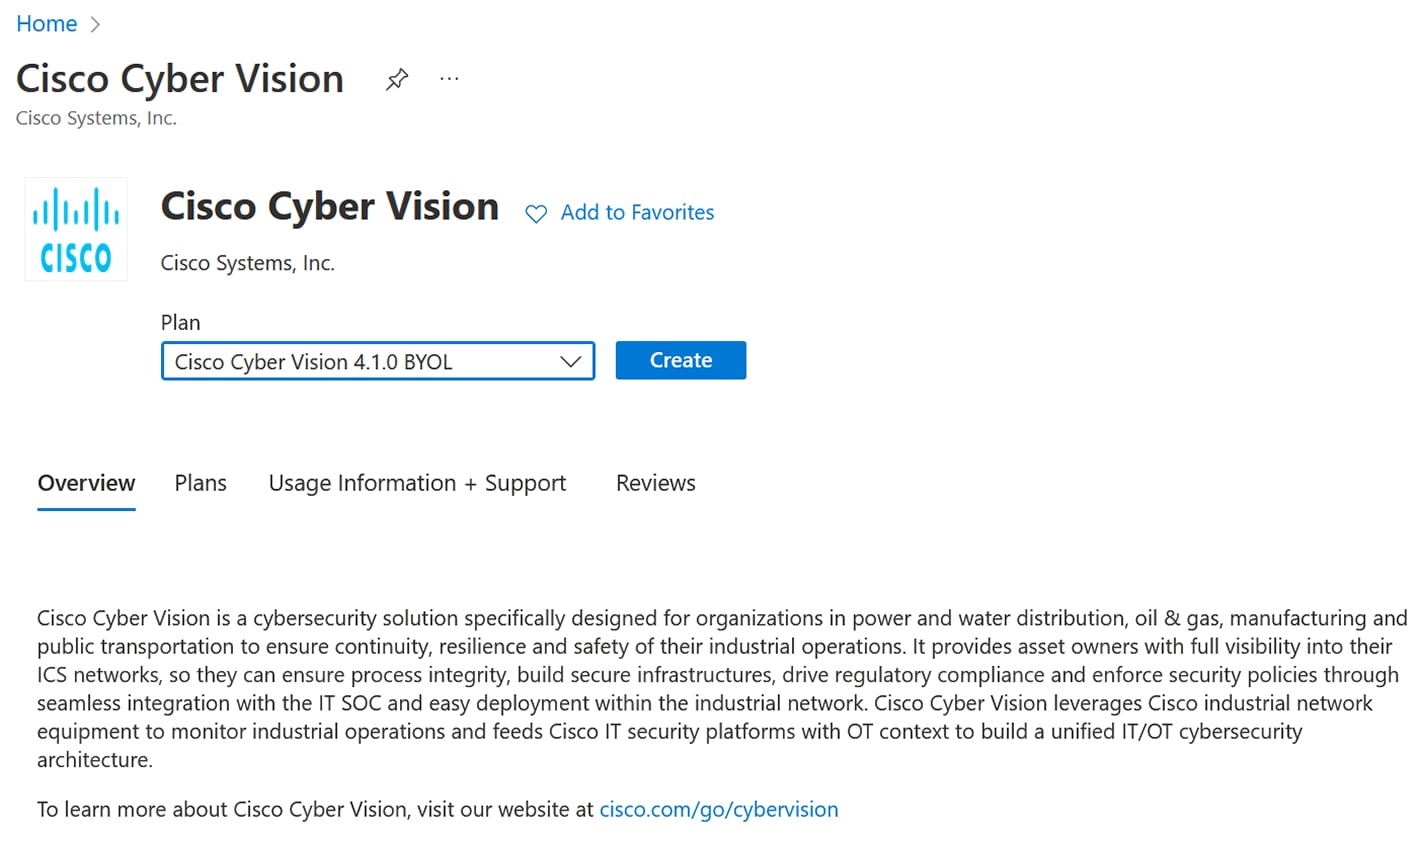Viewport: 1420px width, 843px height.
Task: Select the Usage Information + Support tab
Action: (417, 483)
